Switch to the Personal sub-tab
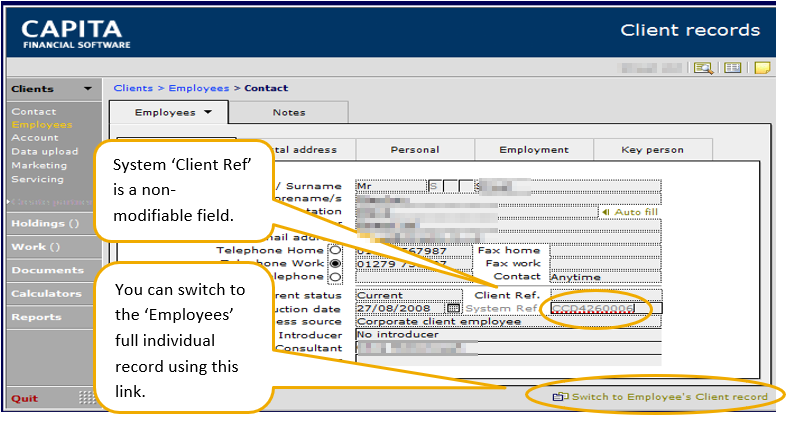Image resolution: width=788 pixels, height=422 pixels. point(415,150)
